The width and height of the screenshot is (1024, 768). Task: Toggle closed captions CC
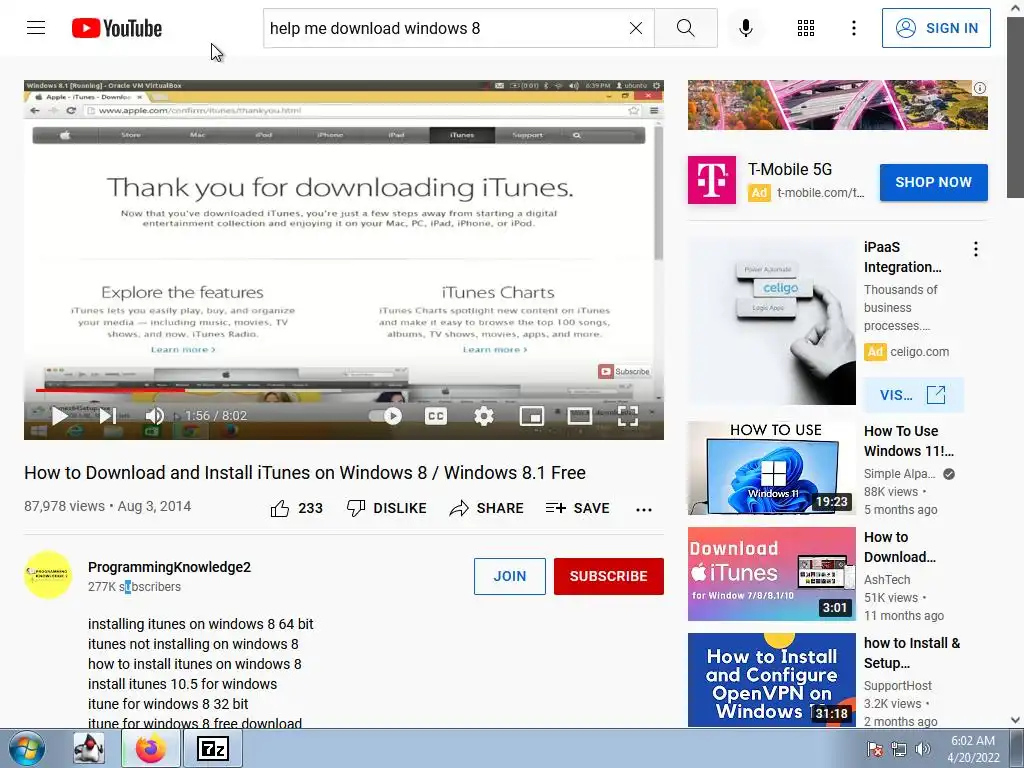pos(436,416)
